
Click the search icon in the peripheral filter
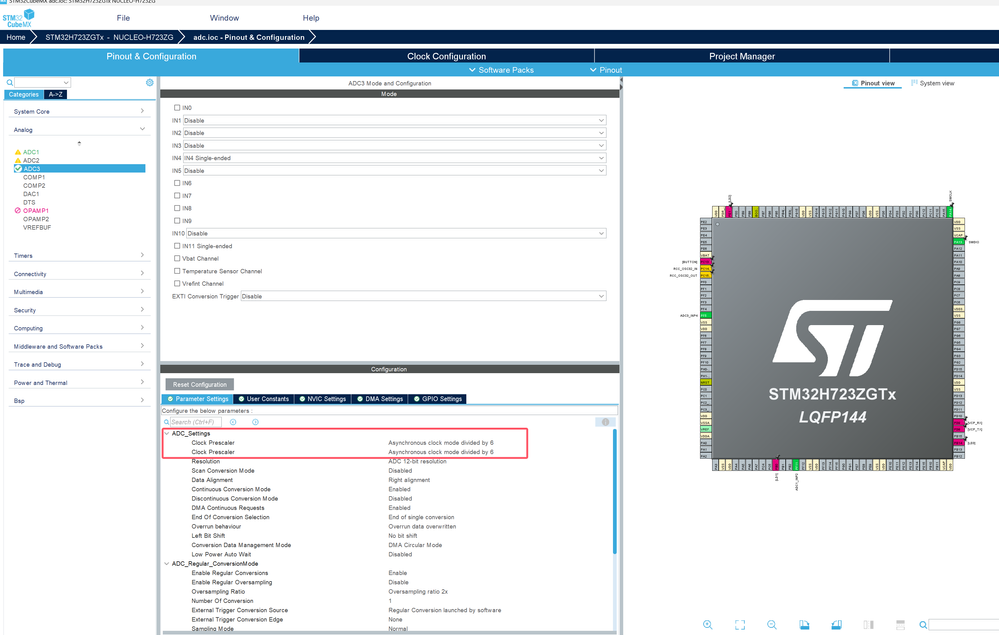click(x=10, y=83)
